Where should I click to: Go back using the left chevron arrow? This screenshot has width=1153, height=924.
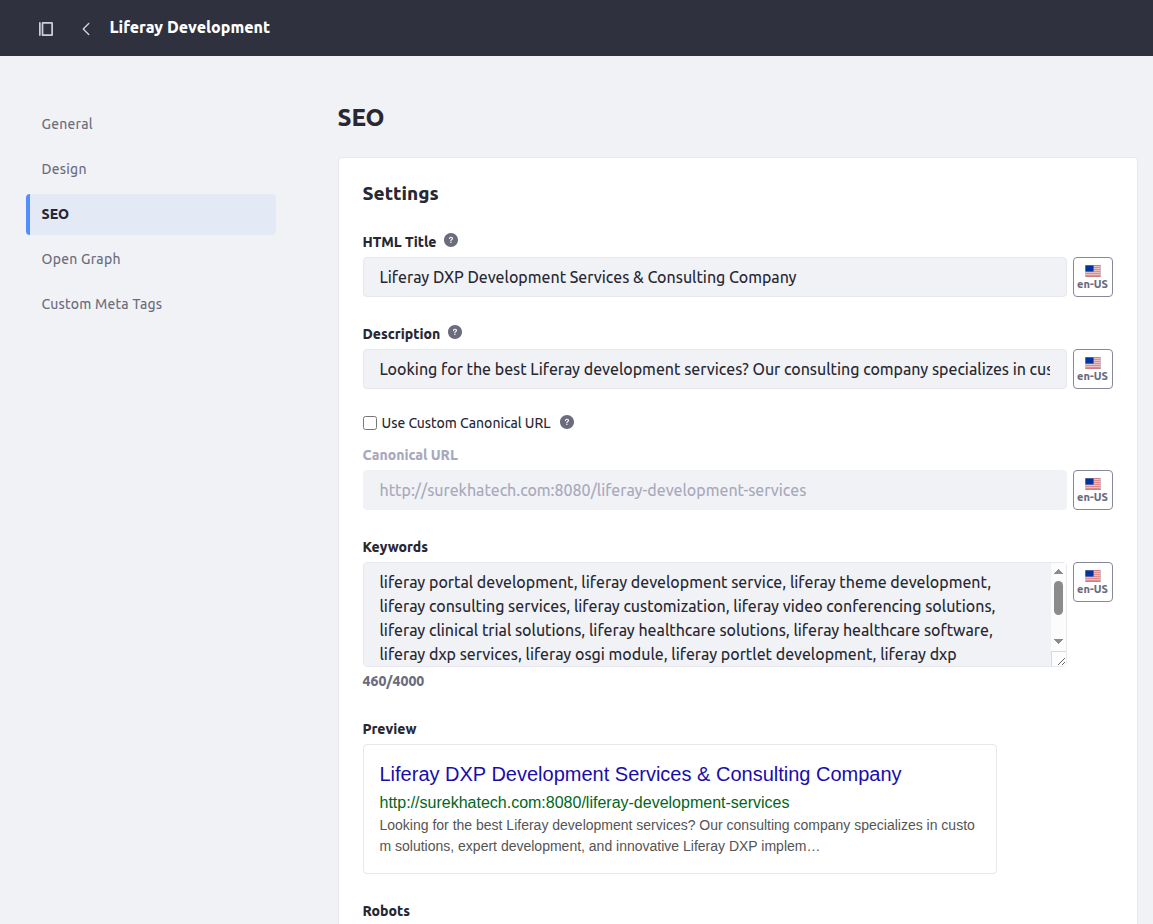[x=86, y=29]
